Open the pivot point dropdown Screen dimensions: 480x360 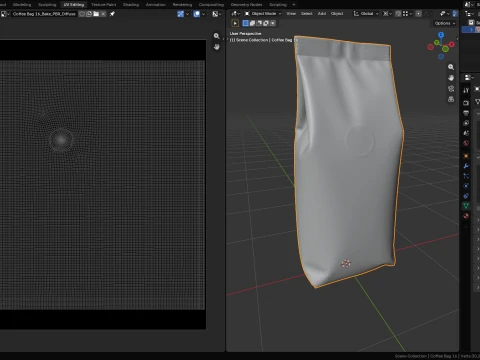tap(387, 14)
